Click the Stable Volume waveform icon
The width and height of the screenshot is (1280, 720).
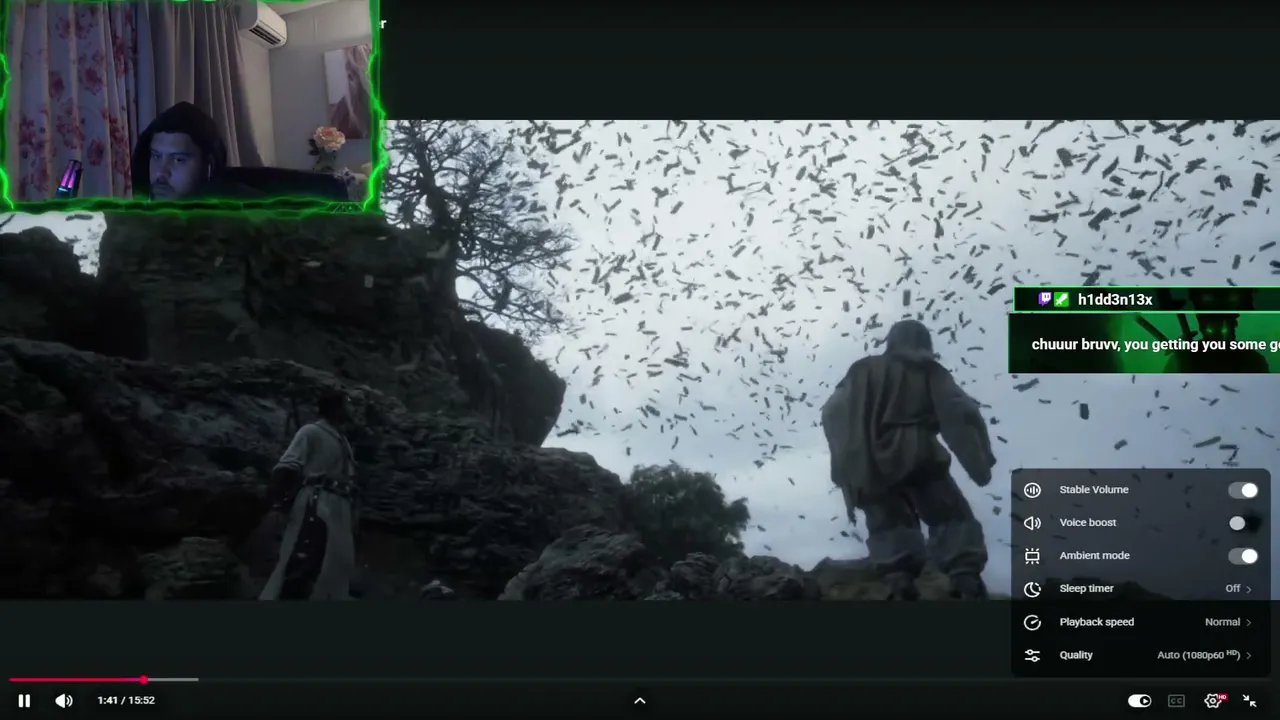coord(1033,490)
